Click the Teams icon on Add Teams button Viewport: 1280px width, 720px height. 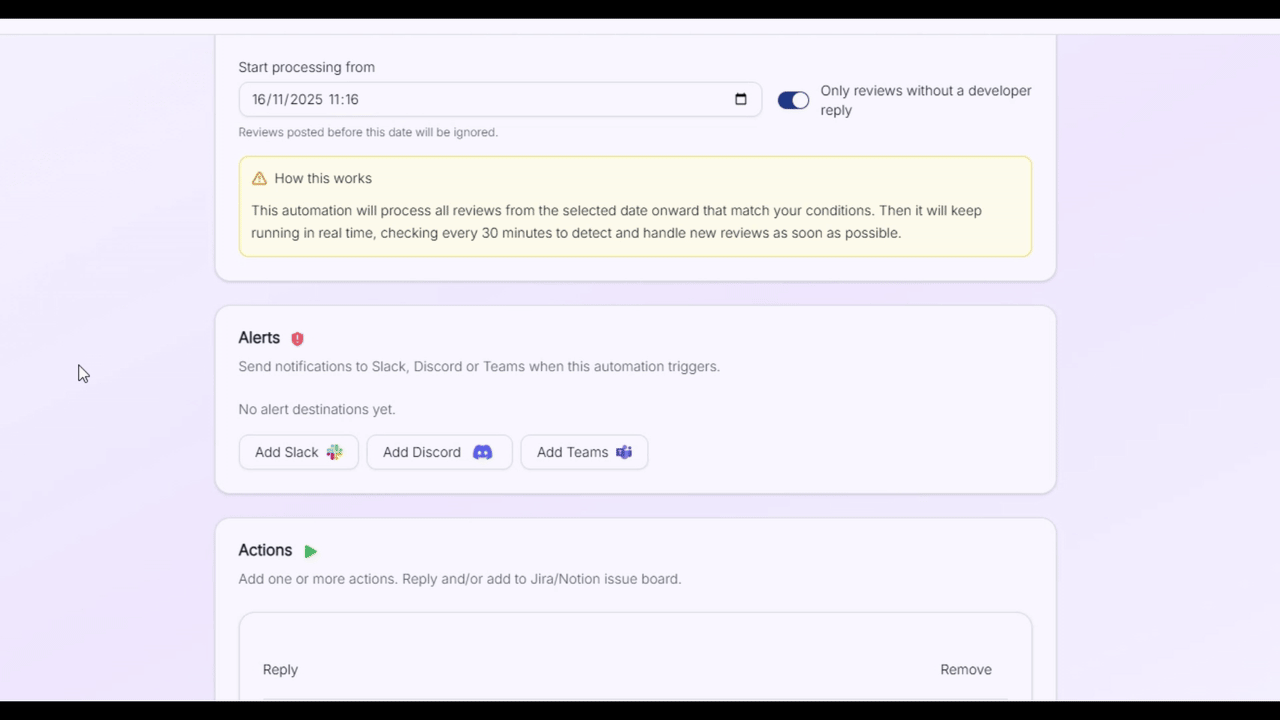pyautogui.click(x=623, y=452)
